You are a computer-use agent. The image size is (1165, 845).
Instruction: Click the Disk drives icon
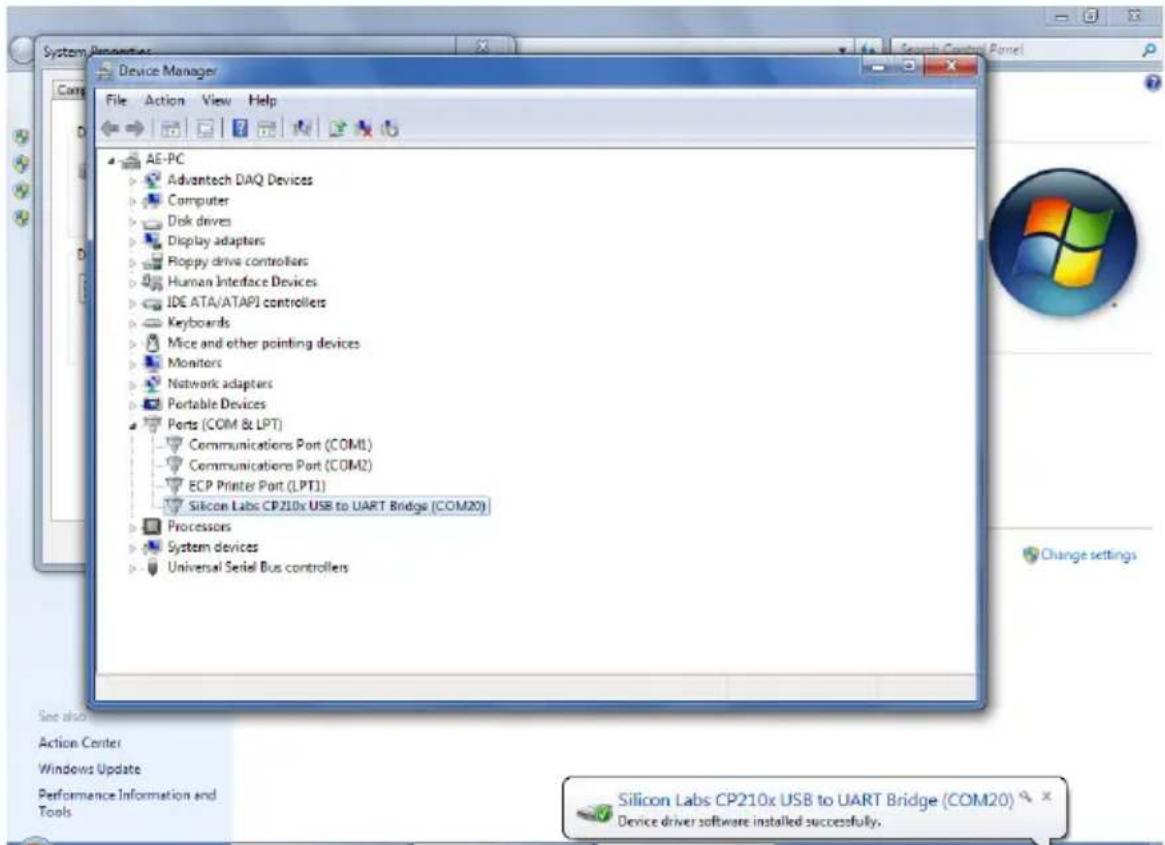152,221
